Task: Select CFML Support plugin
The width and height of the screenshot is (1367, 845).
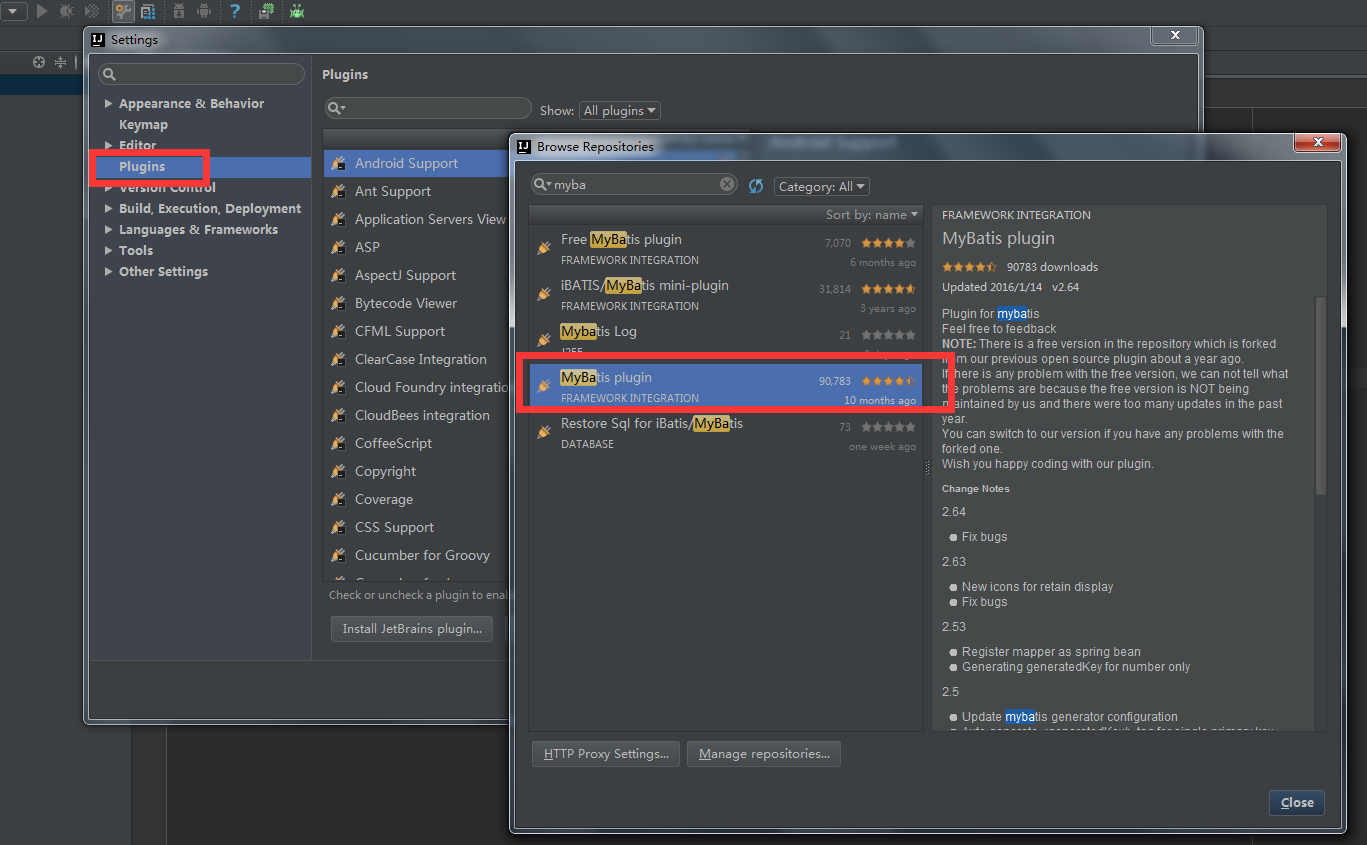Action: point(417,331)
